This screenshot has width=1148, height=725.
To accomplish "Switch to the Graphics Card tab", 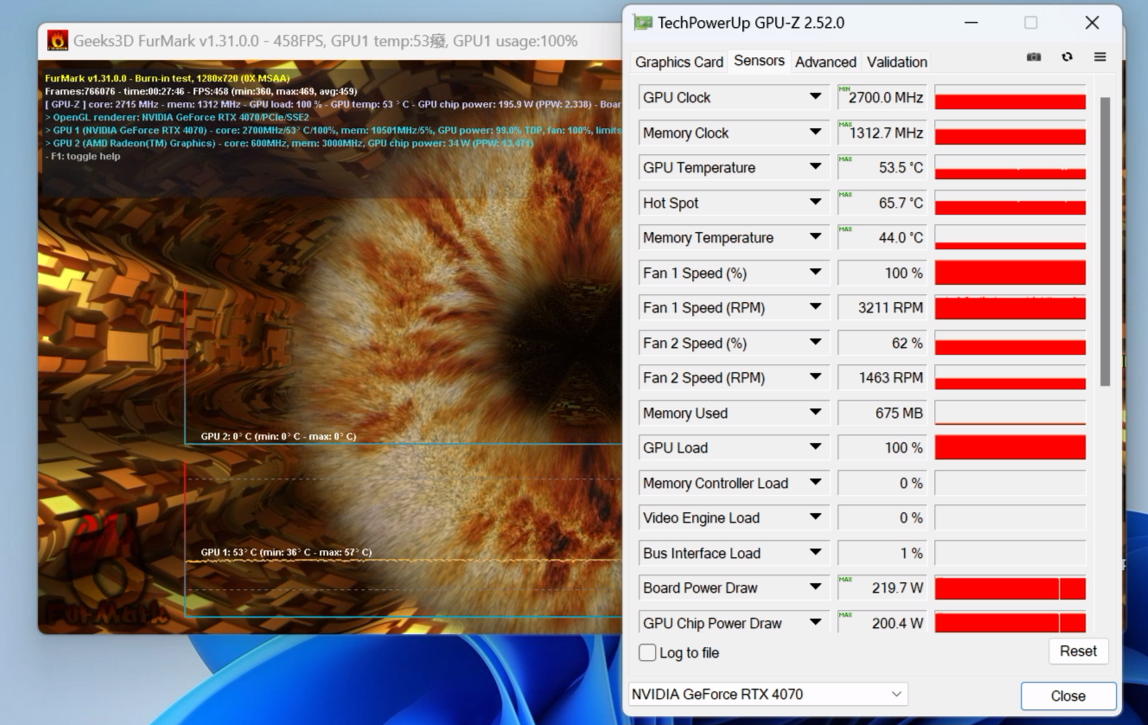I will pyautogui.click(x=679, y=62).
